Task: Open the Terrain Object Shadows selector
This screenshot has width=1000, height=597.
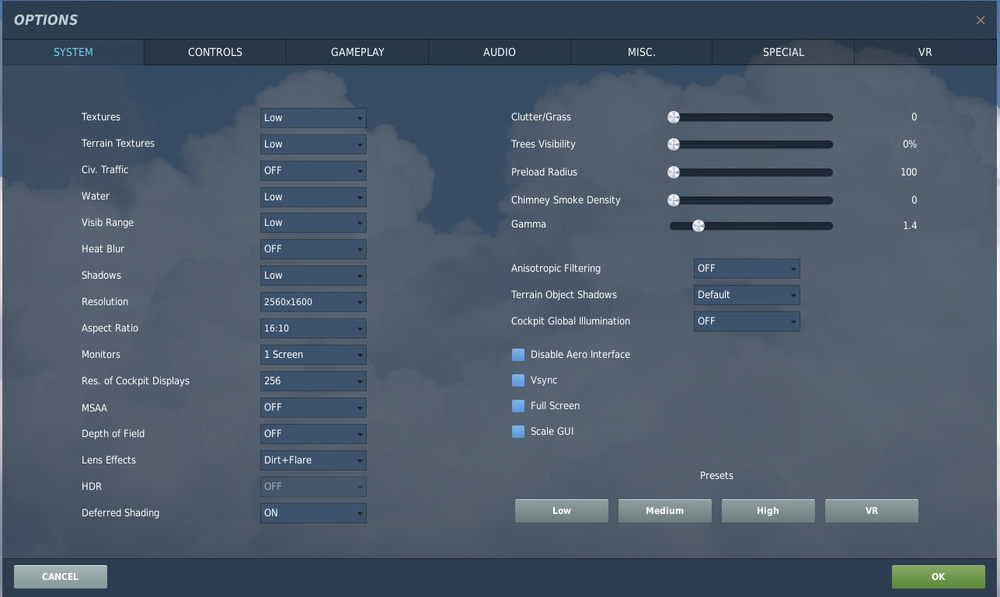Action: point(746,294)
